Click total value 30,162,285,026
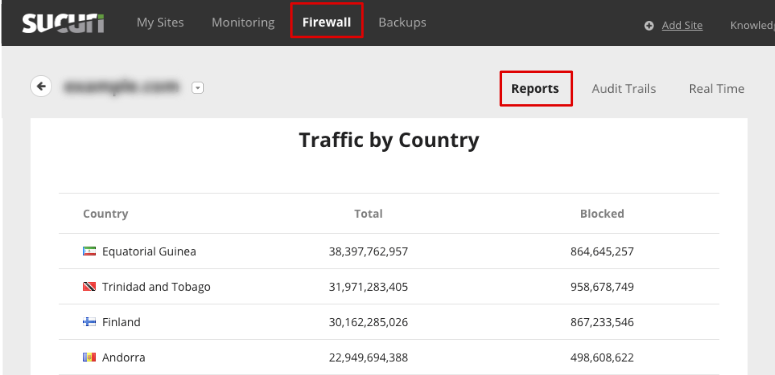Image resolution: width=775 pixels, height=375 pixels. pos(368,322)
